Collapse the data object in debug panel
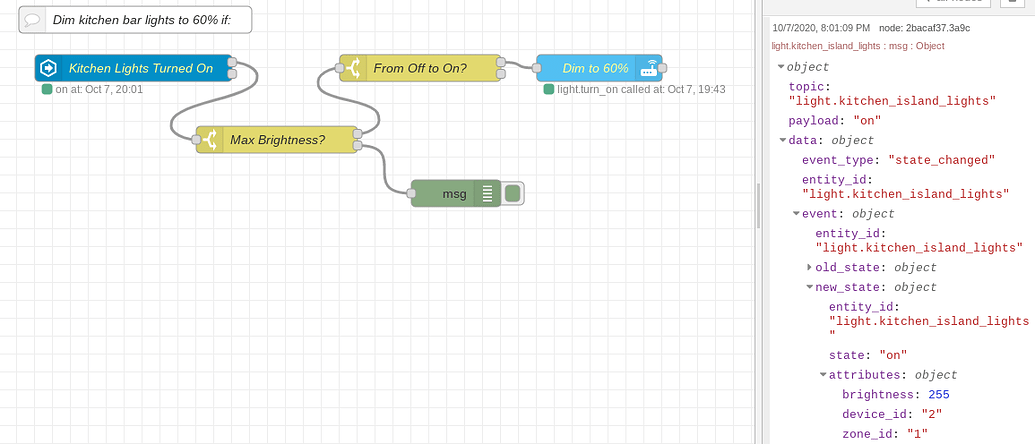 [783, 141]
